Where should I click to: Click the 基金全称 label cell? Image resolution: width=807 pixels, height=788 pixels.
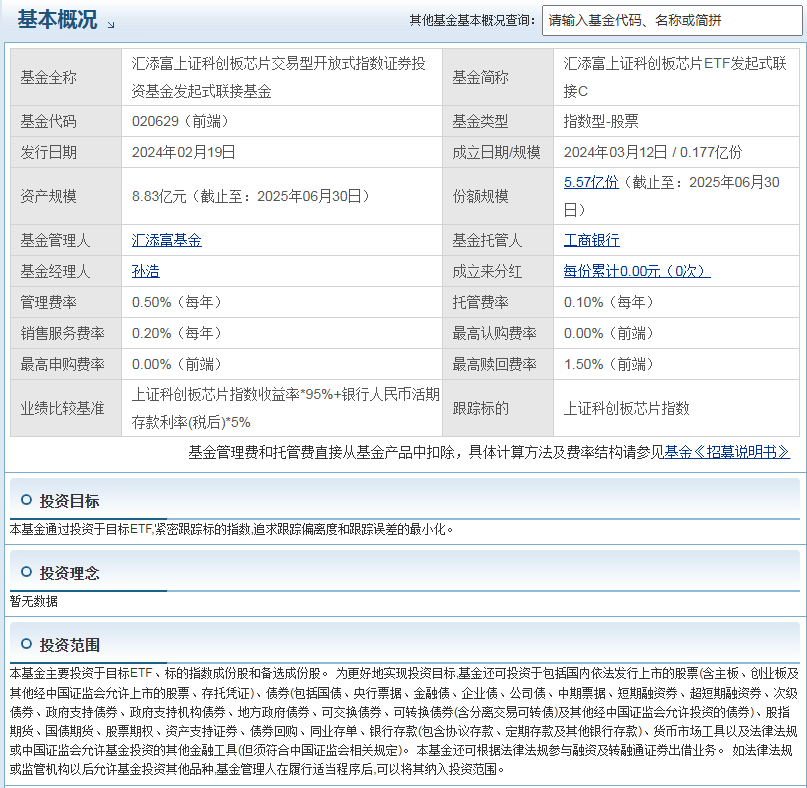point(66,78)
